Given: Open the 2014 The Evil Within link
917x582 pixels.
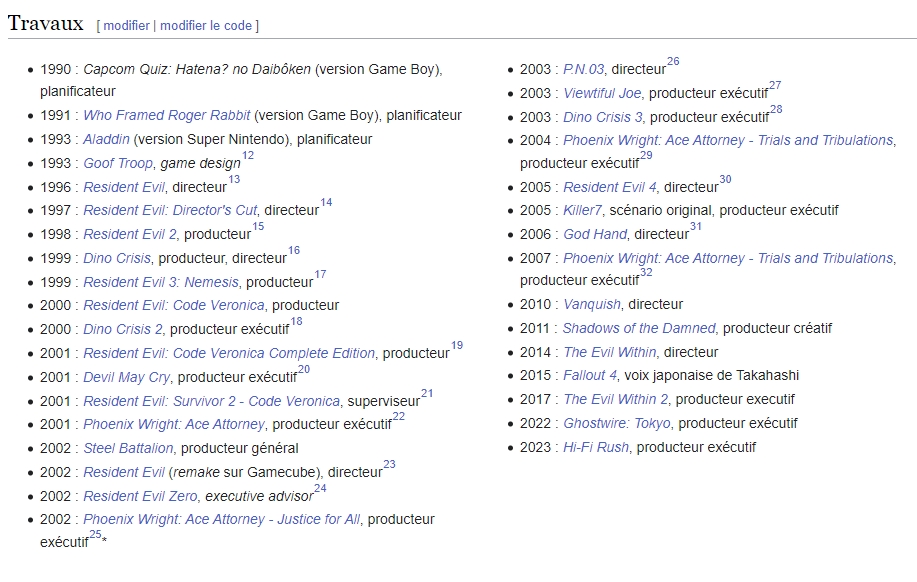Looking at the screenshot, I should pyautogui.click(x=609, y=352).
